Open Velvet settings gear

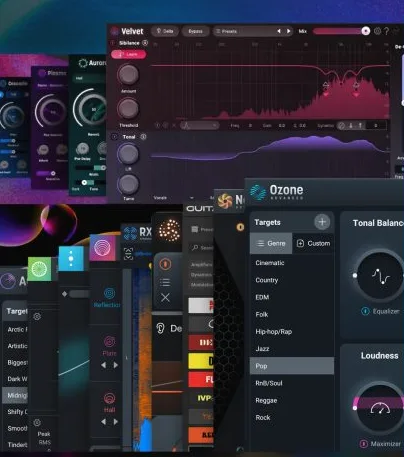coord(377,31)
